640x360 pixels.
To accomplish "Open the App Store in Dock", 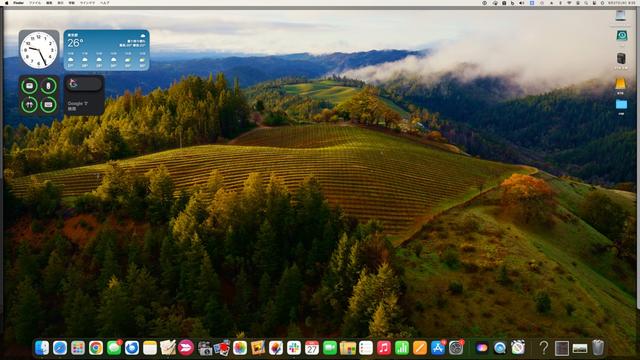I will [438, 348].
